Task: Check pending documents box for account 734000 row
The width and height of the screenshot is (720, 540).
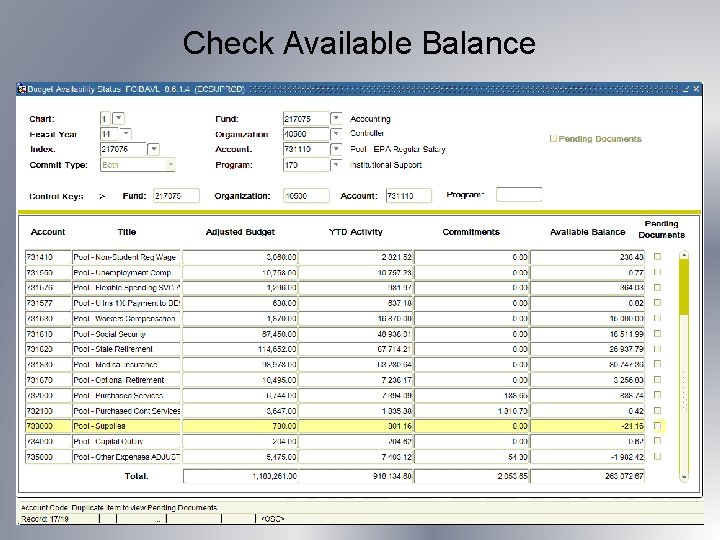Action: [658, 441]
